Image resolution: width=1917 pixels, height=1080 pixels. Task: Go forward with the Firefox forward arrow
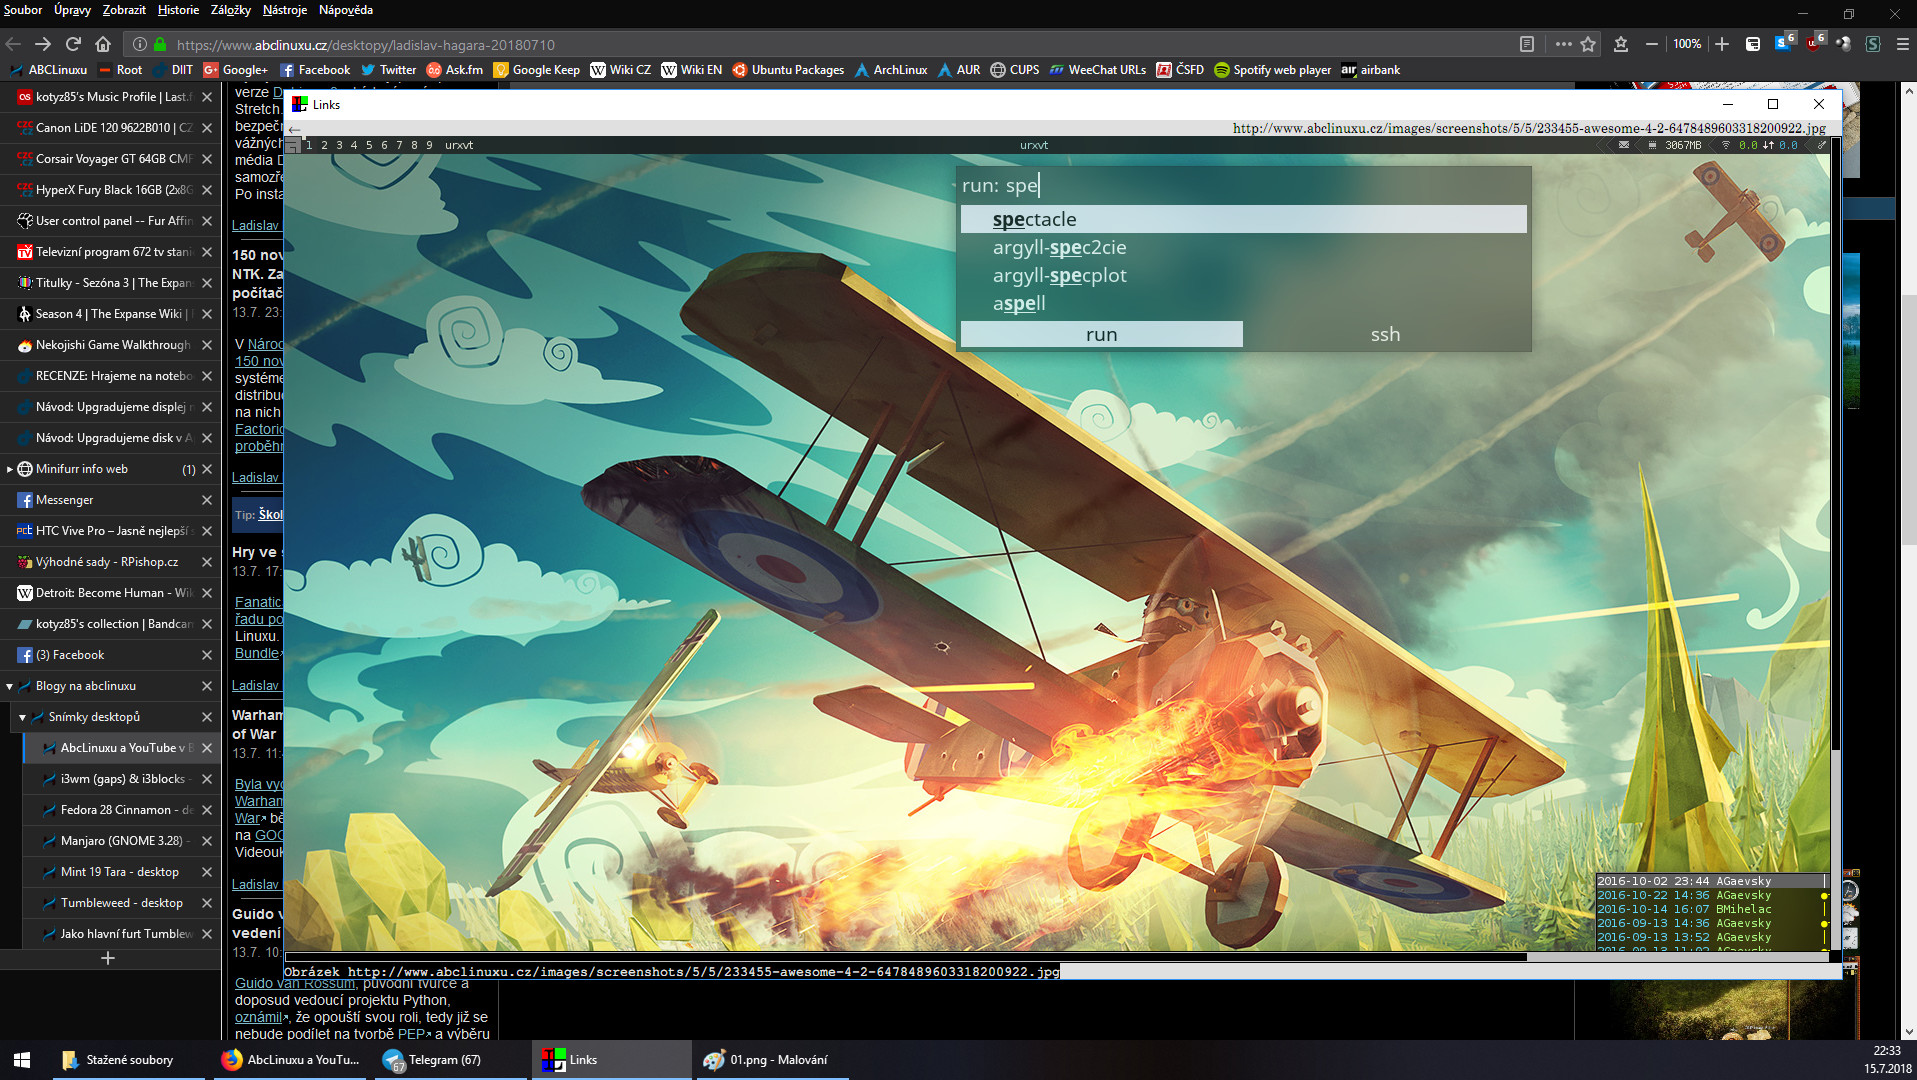(43, 44)
